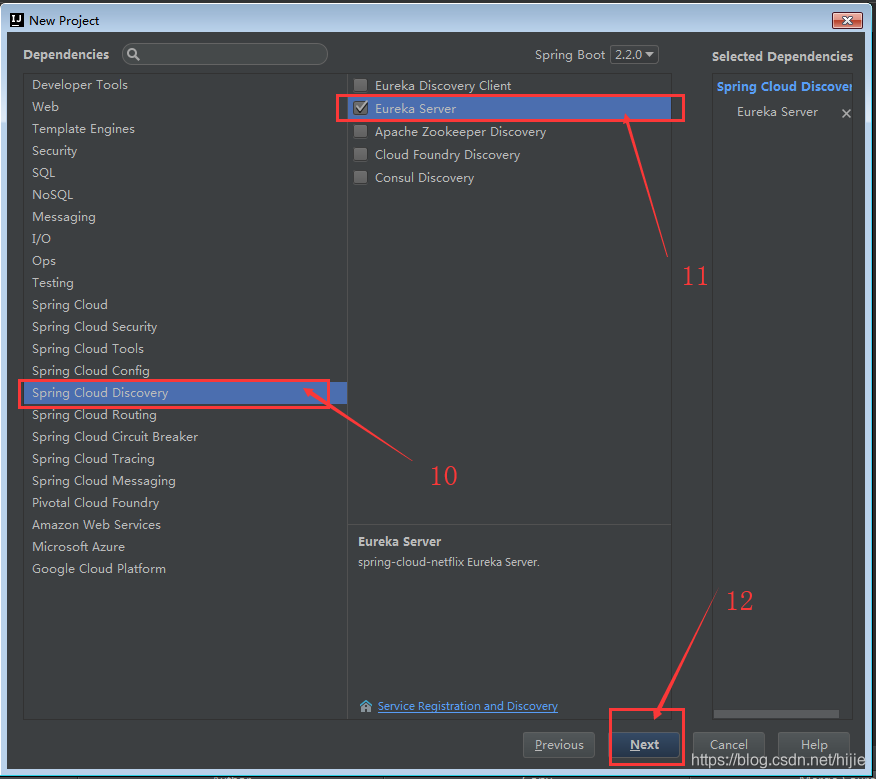Select the Web category
The image size is (876, 779).
pos(185,106)
